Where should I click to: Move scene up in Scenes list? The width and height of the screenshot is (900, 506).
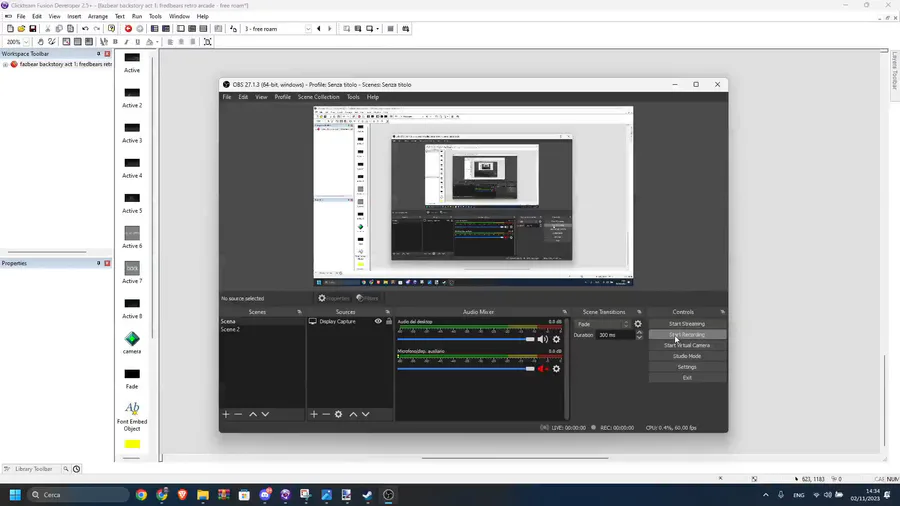[x=253, y=414]
